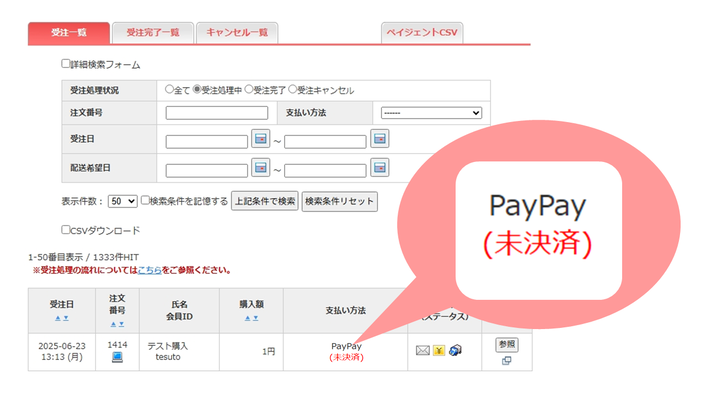The image size is (720, 405).
Task: Open calendar for 配送希望日 end date
Action: tap(380, 168)
